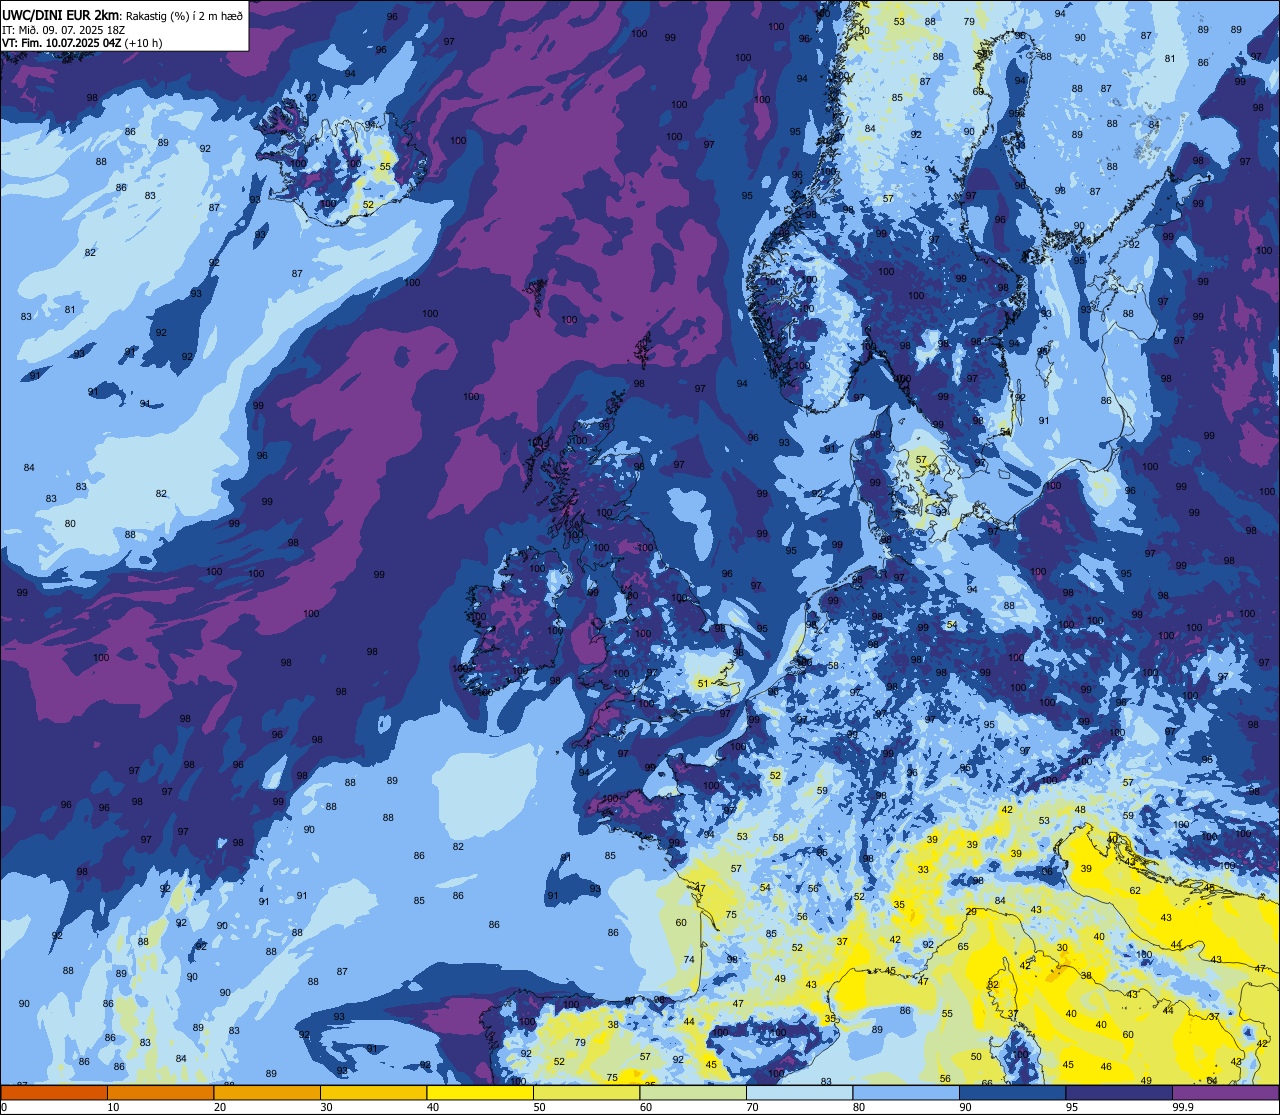
Task: Click the legend scale label '10'
Action: coord(113,1107)
